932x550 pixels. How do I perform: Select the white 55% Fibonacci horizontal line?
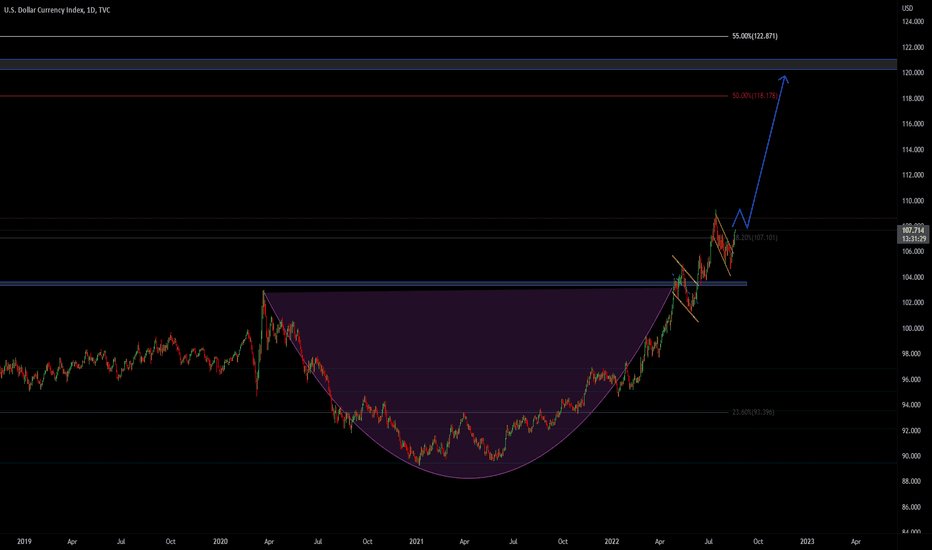364,37
